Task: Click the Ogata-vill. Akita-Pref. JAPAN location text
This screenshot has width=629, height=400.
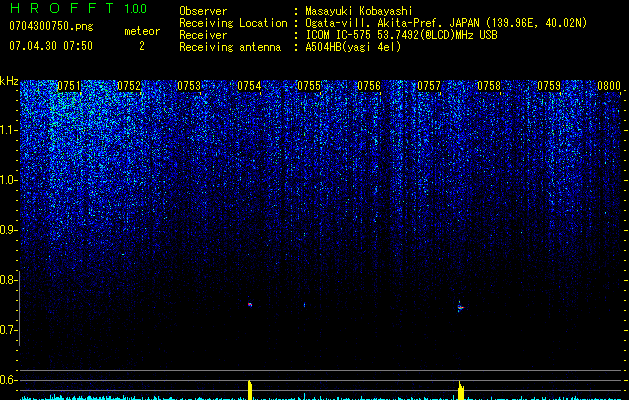Action: pos(446,23)
